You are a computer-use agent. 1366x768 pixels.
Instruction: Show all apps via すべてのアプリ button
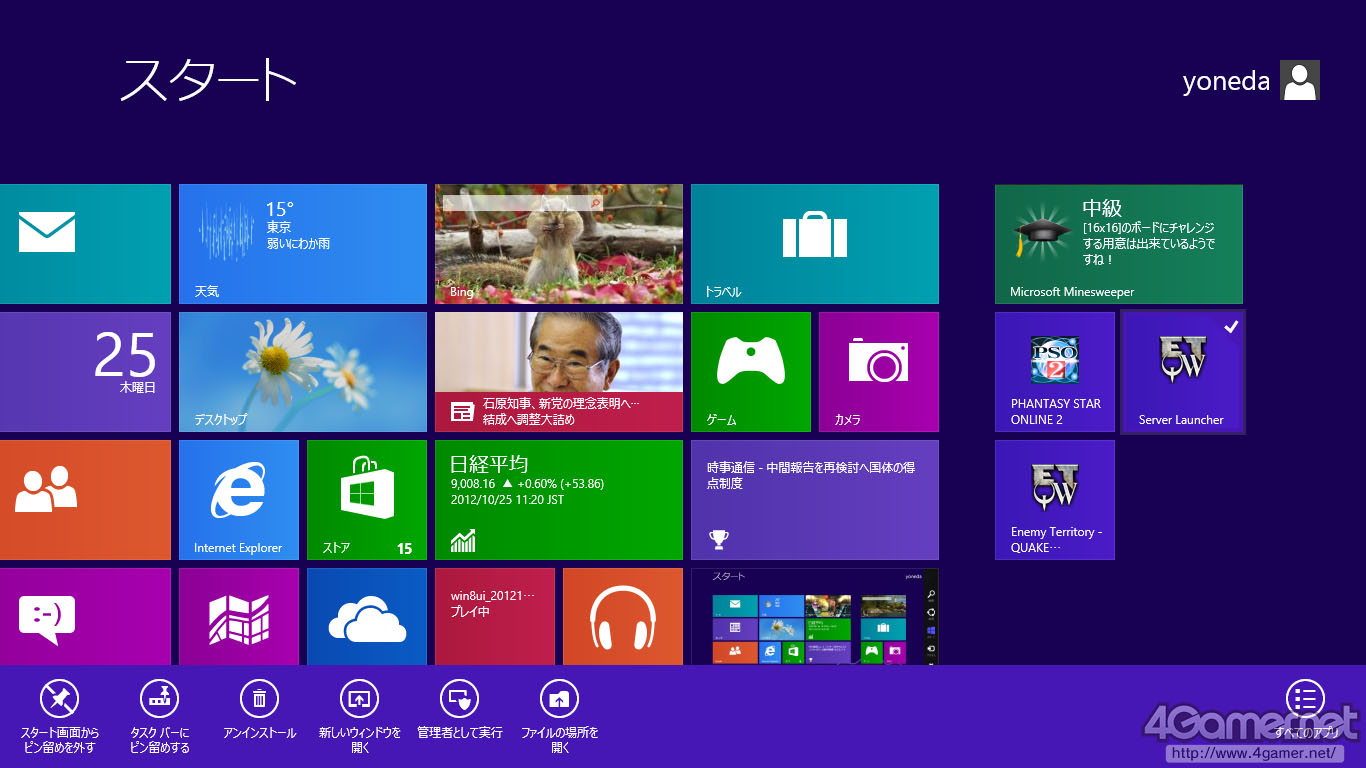tap(1305, 710)
